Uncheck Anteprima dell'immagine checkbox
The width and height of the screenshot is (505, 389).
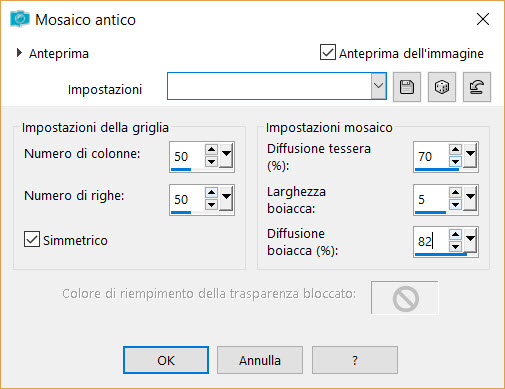[328, 52]
